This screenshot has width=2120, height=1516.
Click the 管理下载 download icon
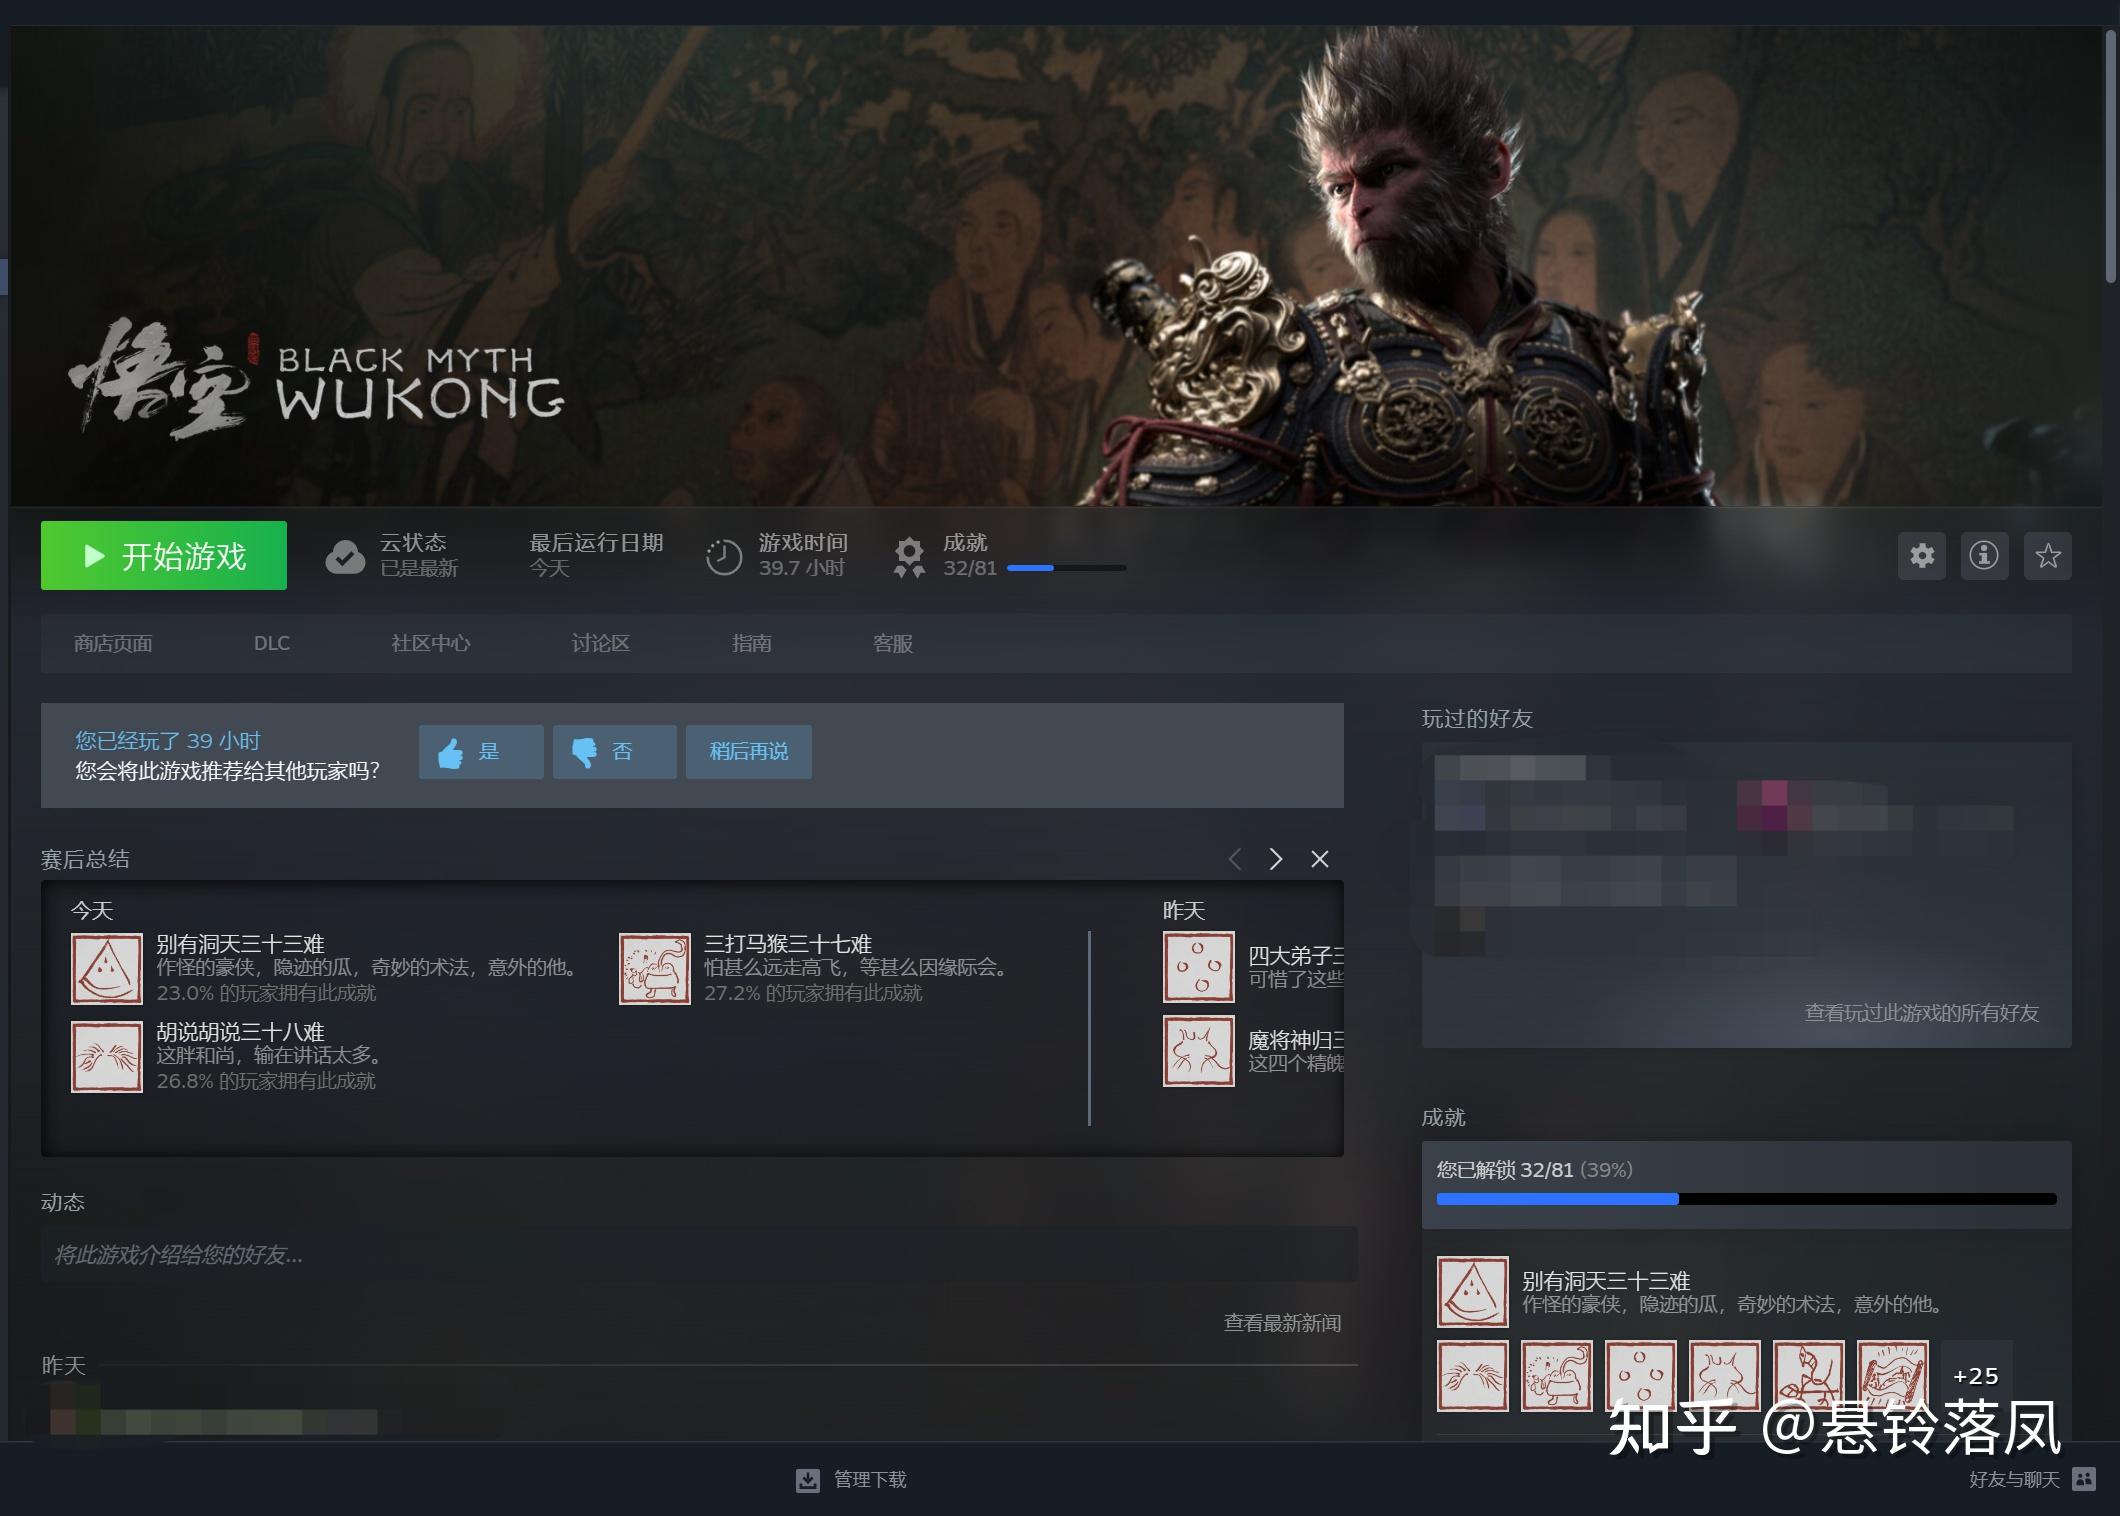[808, 1480]
